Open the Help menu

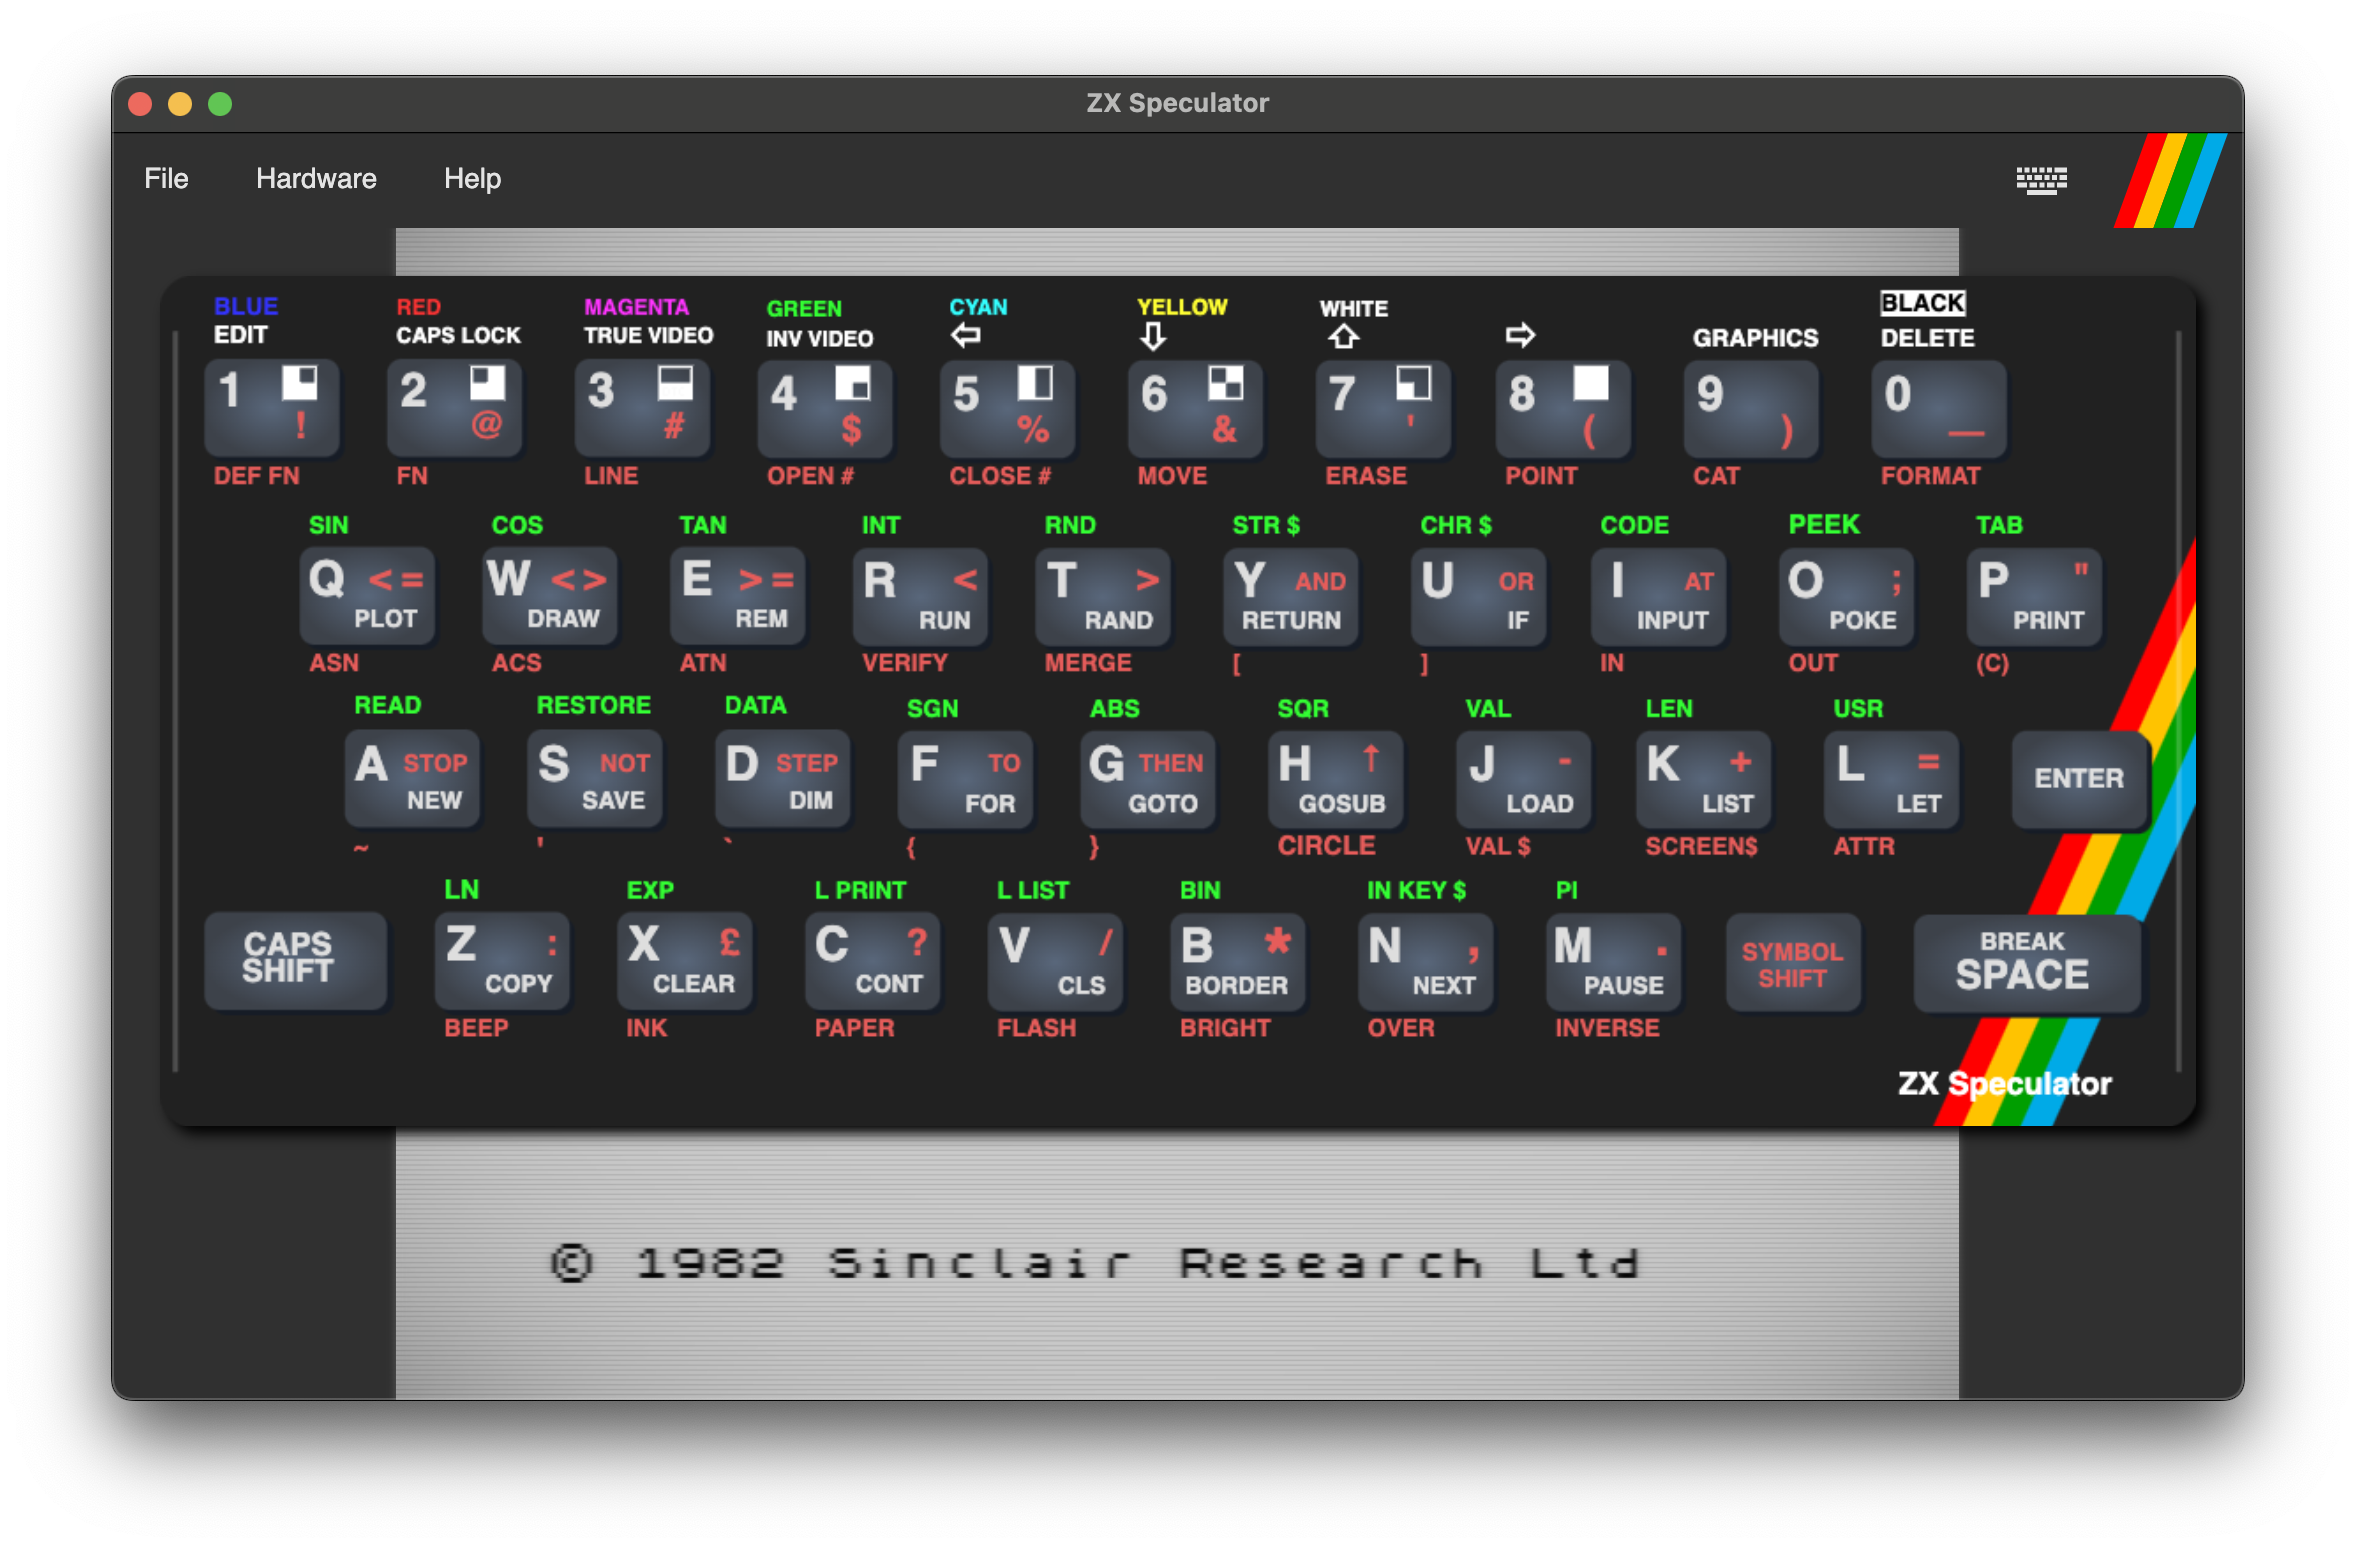tap(472, 179)
